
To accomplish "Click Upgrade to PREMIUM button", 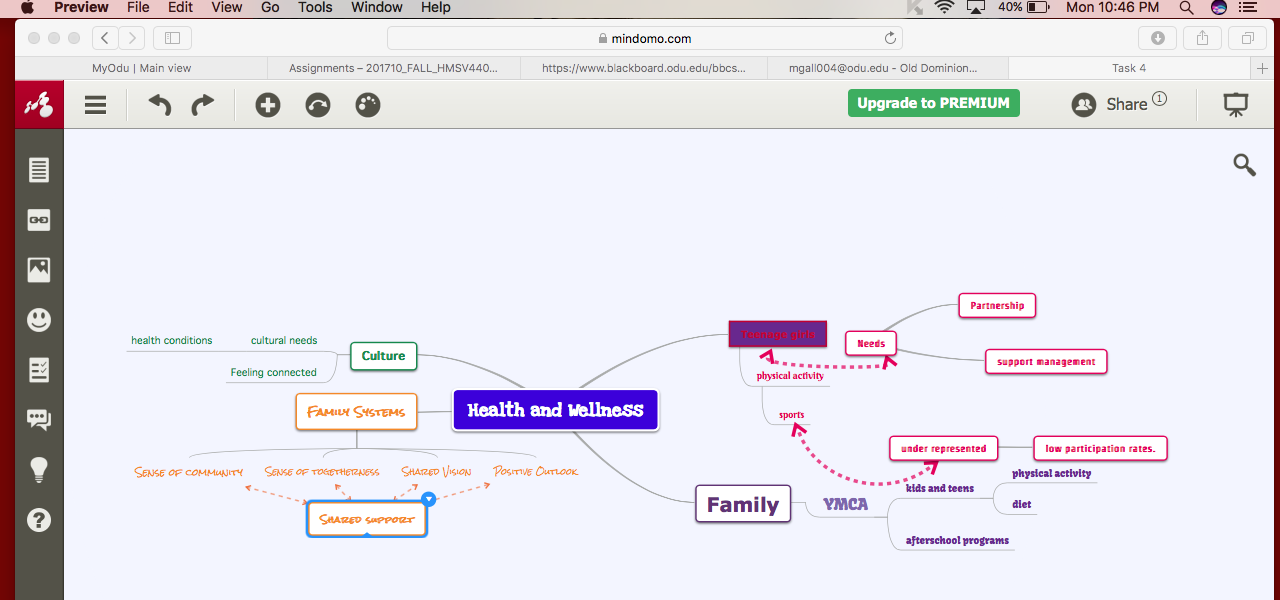I will [933, 103].
